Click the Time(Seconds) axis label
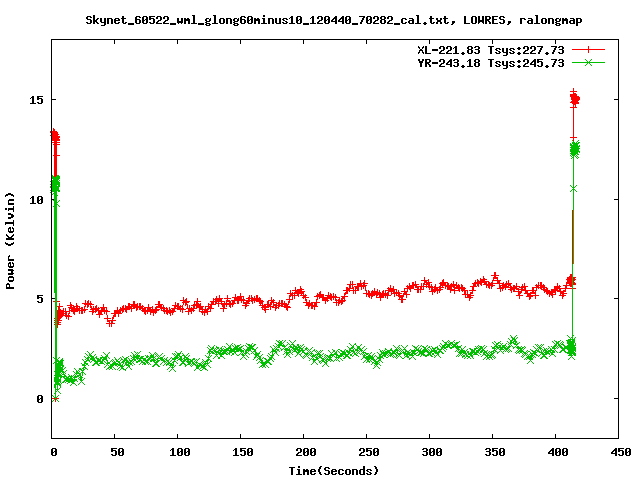Image resolution: width=640 pixels, height=480 pixels. tap(334, 471)
